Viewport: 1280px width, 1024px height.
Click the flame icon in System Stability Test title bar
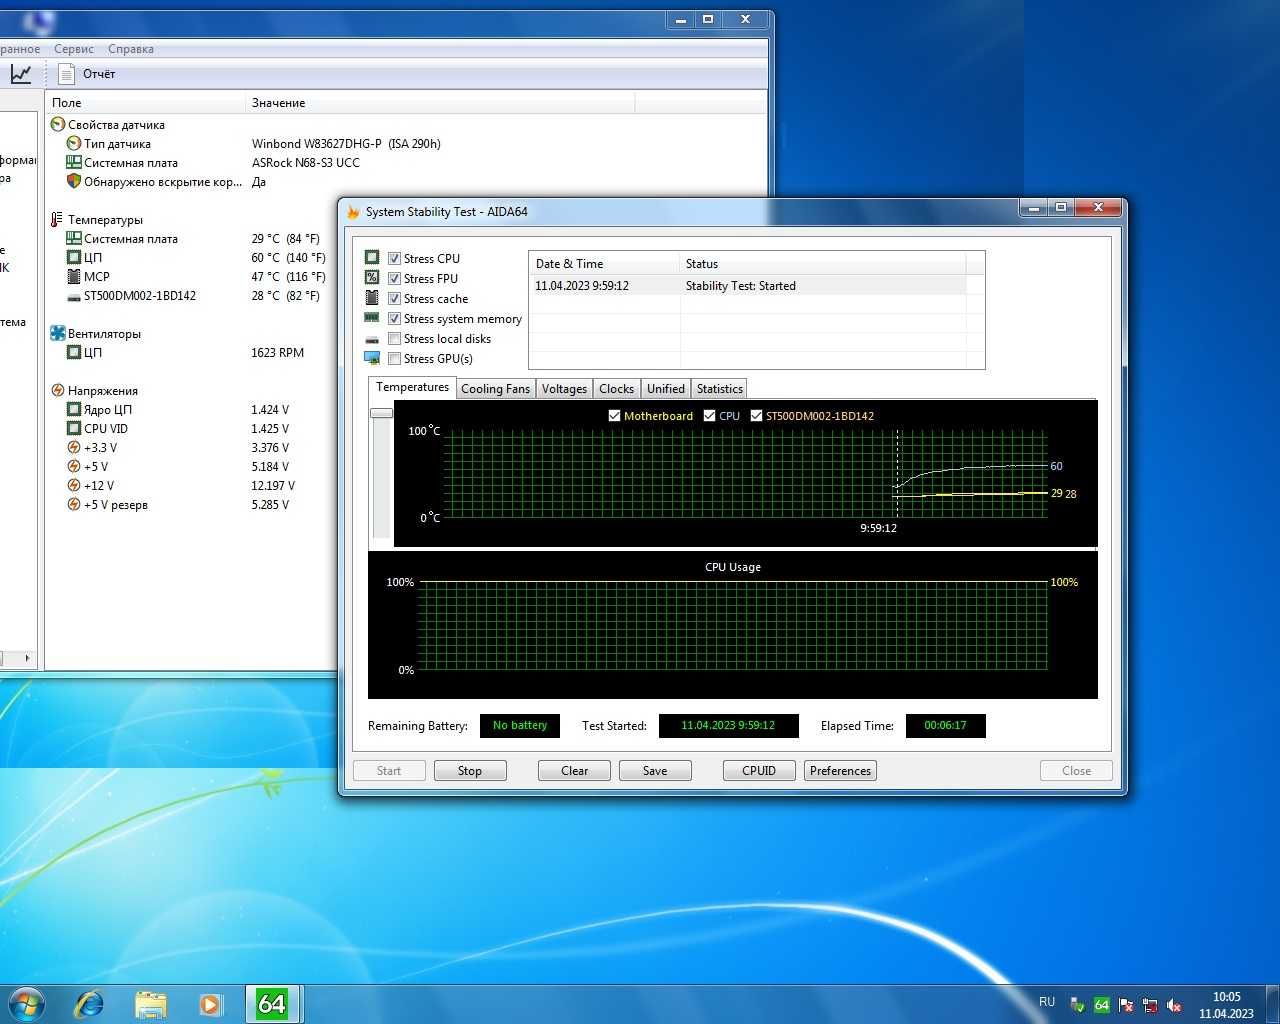[353, 212]
